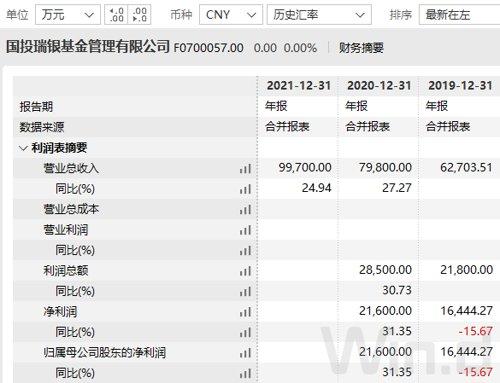Select the 21,800.00 total profit cell
The width and height of the screenshot is (500, 383).
pos(466,270)
